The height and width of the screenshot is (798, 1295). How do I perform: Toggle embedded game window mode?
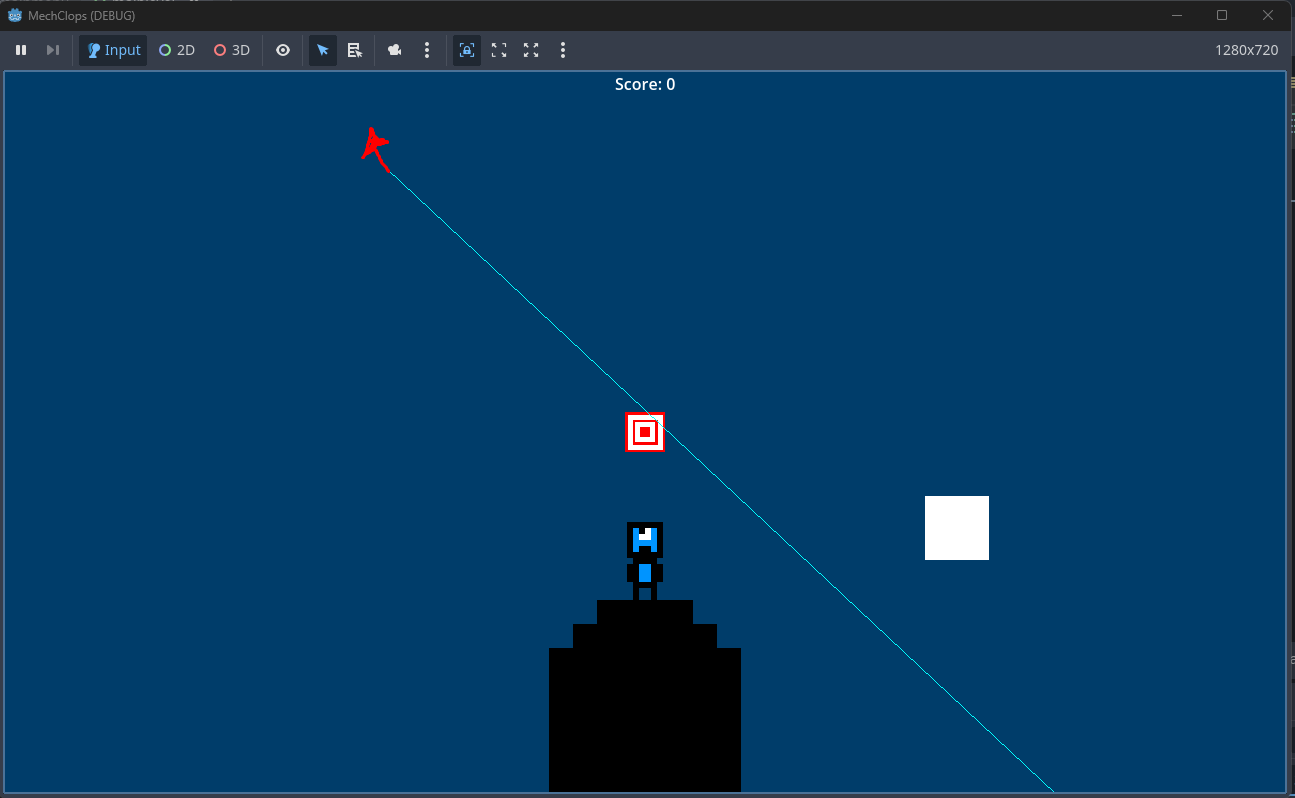point(467,50)
